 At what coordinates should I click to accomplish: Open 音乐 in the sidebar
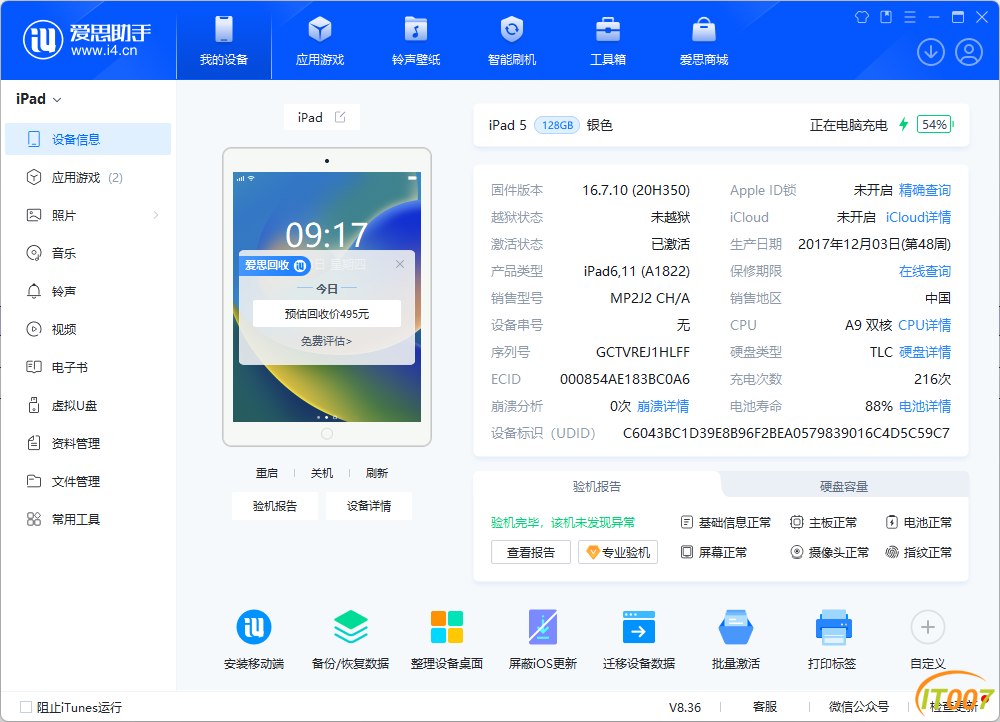pos(88,253)
